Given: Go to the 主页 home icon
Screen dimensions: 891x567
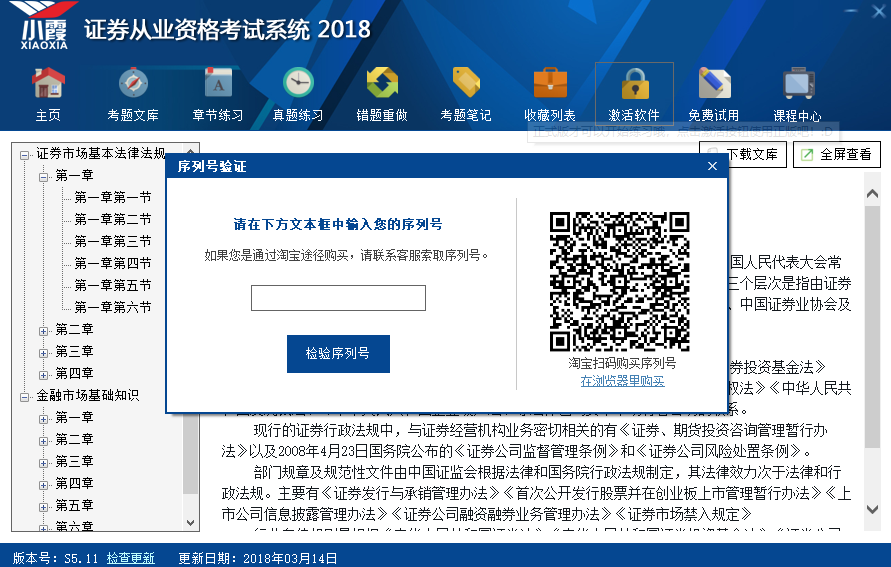Looking at the screenshot, I should (48, 84).
